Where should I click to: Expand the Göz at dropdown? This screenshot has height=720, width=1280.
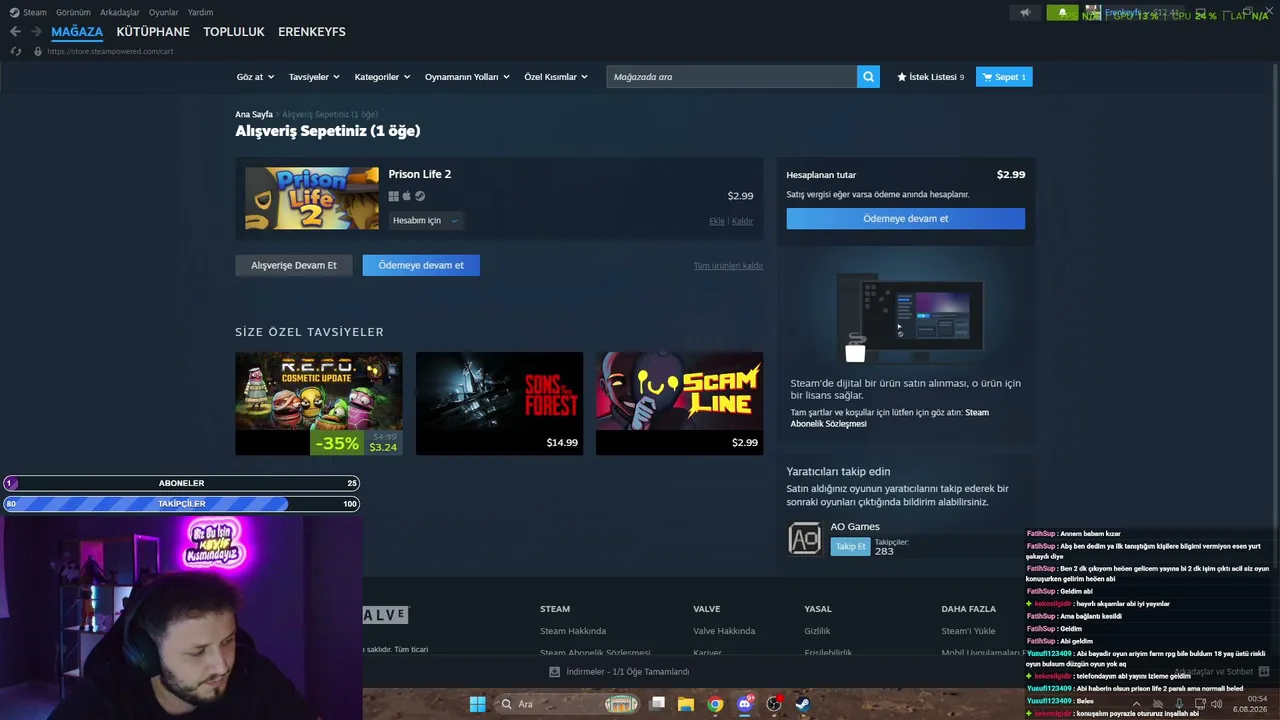[x=255, y=77]
